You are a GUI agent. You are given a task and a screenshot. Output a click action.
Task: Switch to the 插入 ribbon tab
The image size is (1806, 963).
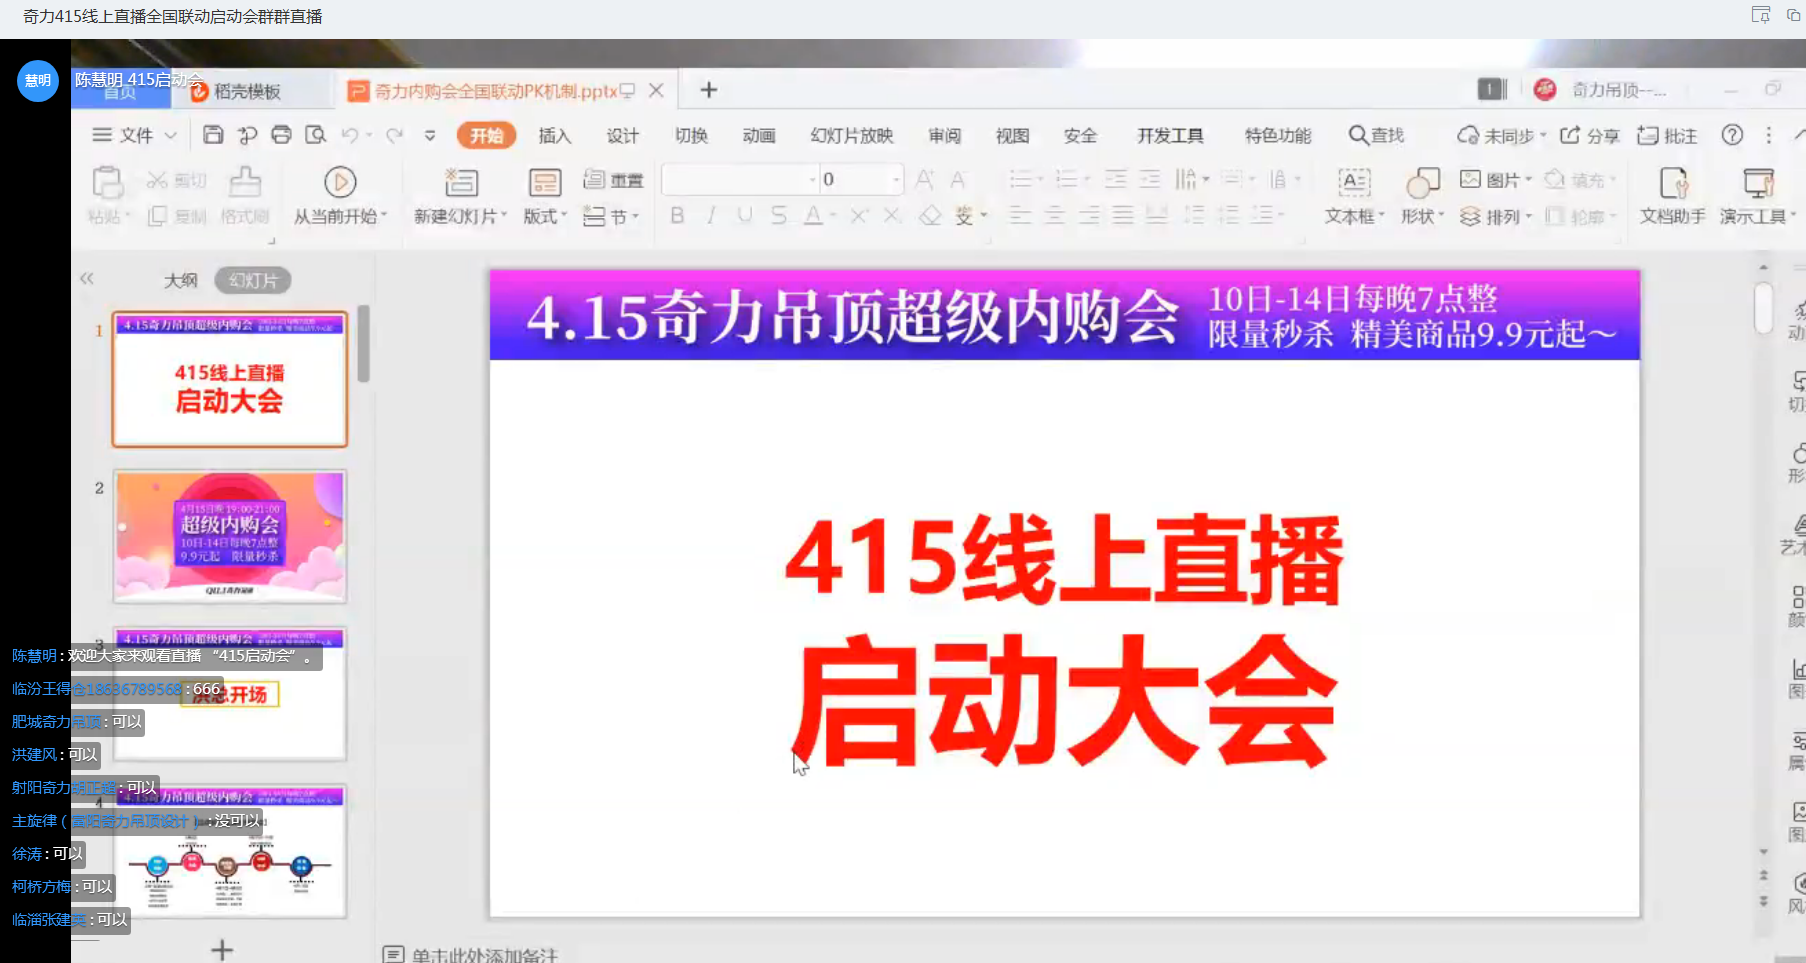click(554, 135)
